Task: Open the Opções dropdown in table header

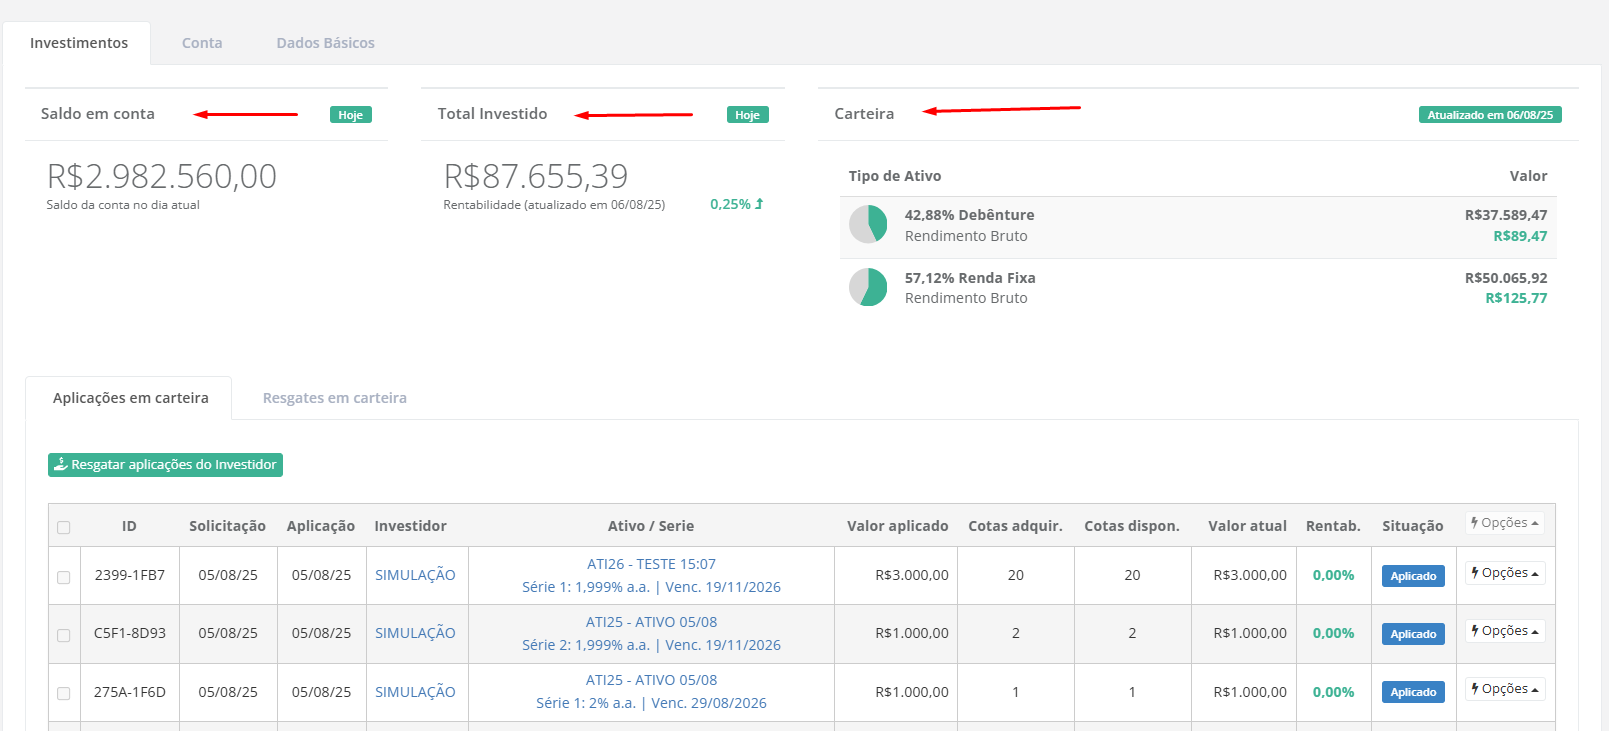Action: [1504, 523]
